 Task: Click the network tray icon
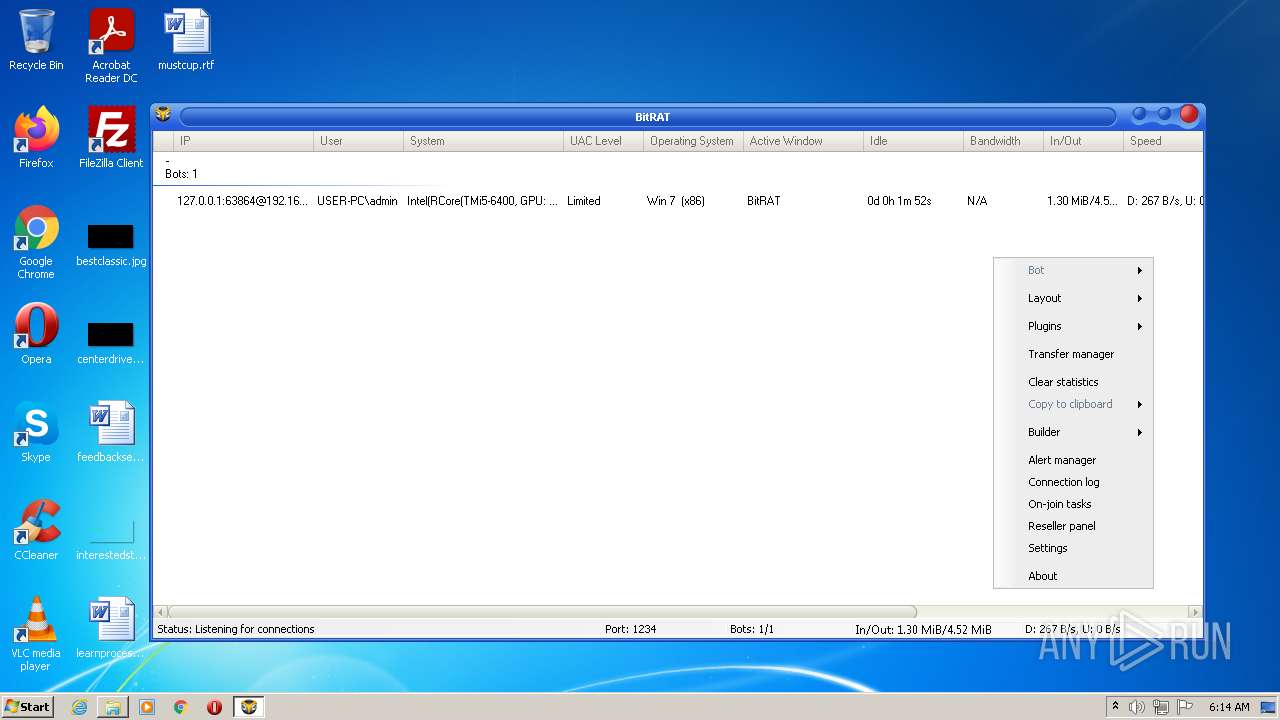(x=1160, y=707)
